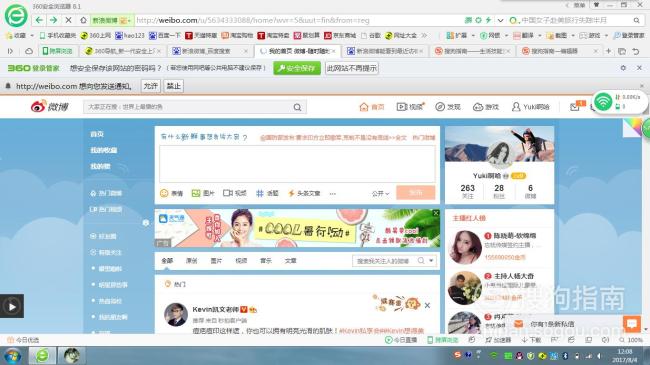Open the Yuki profile avatar picture
Viewport: 650px width, 365px height.
pos(500,154)
